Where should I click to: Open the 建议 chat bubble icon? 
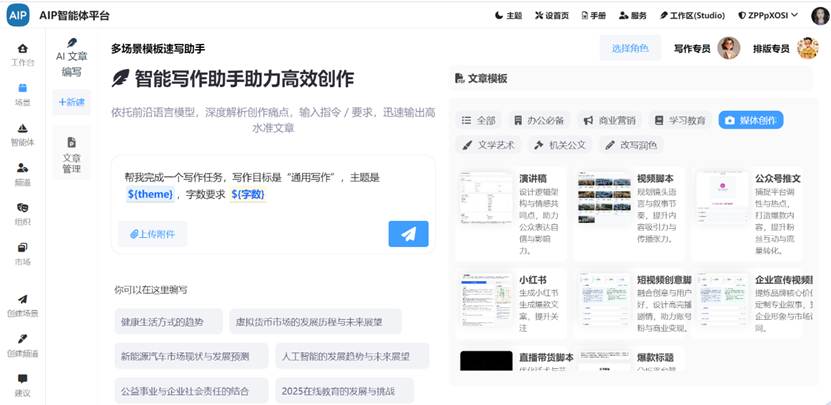pos(22,379)
